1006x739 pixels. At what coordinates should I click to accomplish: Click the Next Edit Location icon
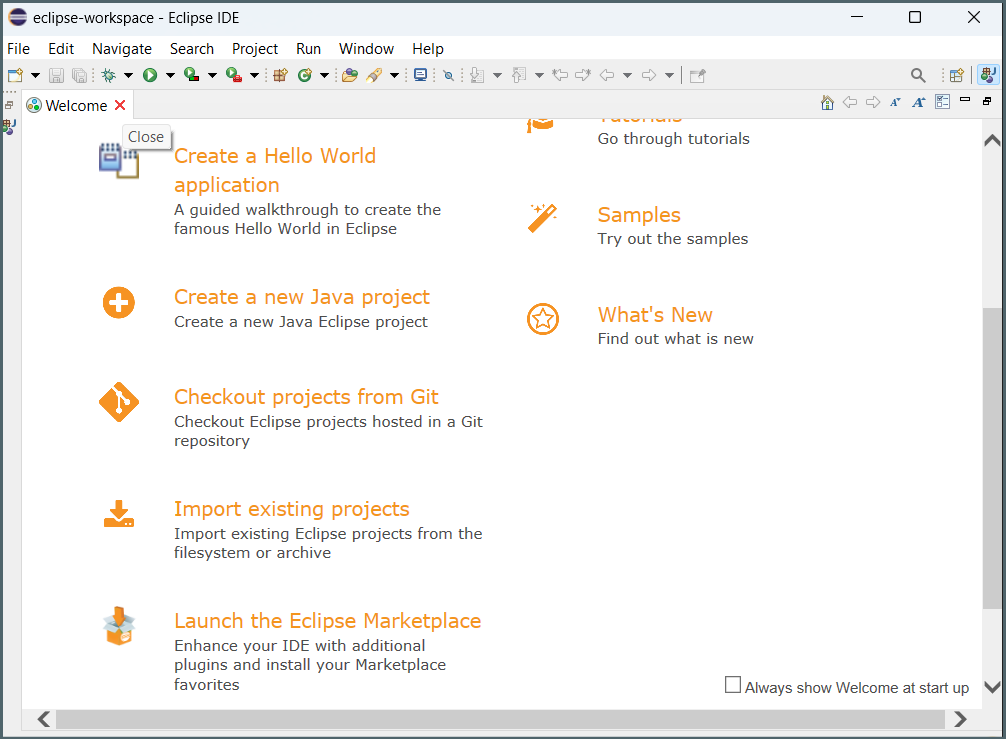[583, 76]
